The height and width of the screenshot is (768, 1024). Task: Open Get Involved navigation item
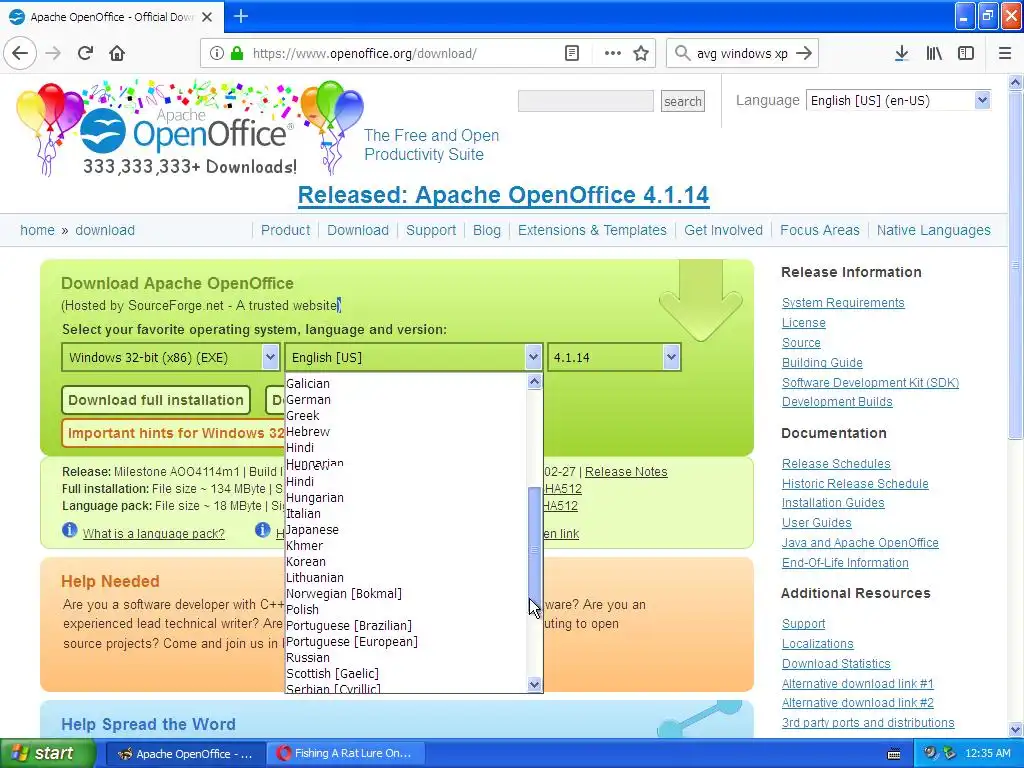(x=724, y=230)
